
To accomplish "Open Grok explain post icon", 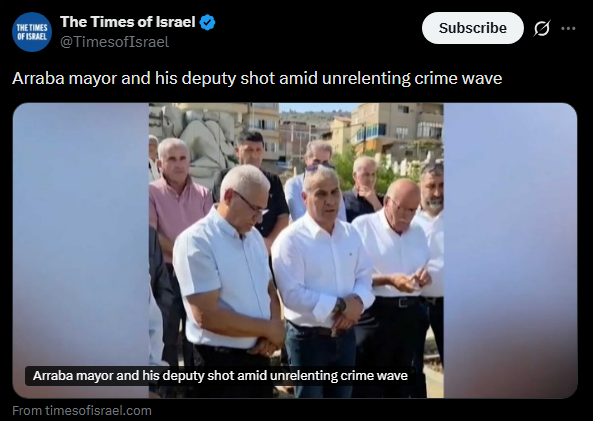I will 542,28.
